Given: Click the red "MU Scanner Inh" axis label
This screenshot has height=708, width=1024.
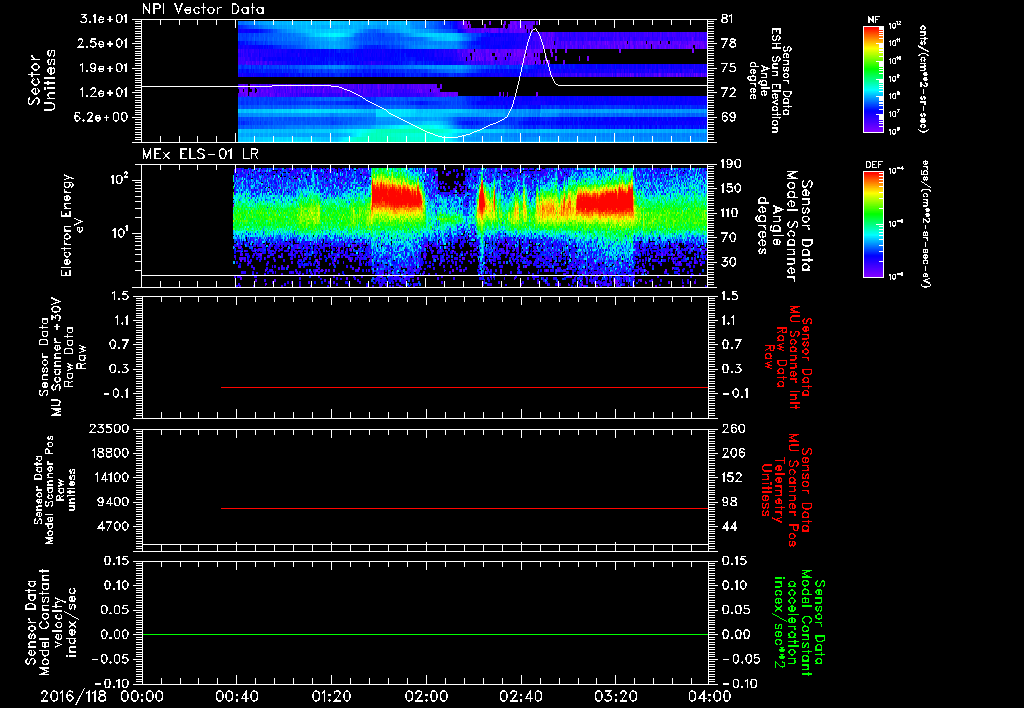Looking at the screenshot, I should click(795, 357).
